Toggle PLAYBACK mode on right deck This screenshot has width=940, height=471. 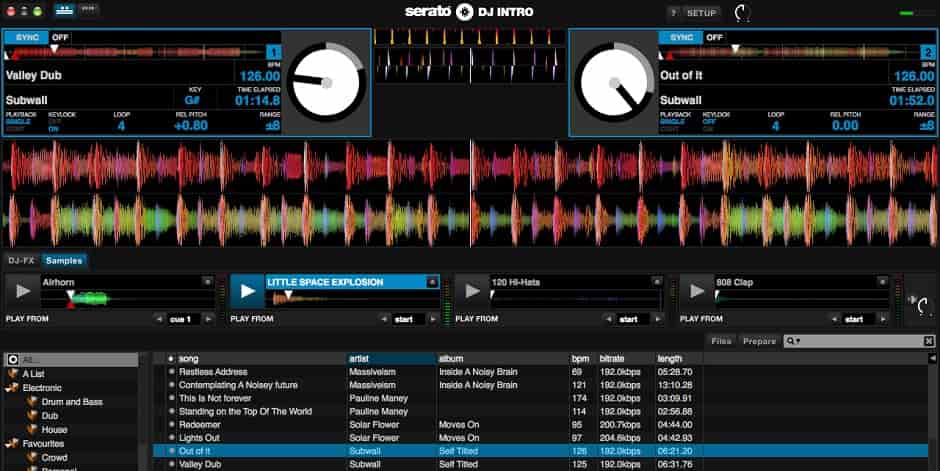point(675,122)
